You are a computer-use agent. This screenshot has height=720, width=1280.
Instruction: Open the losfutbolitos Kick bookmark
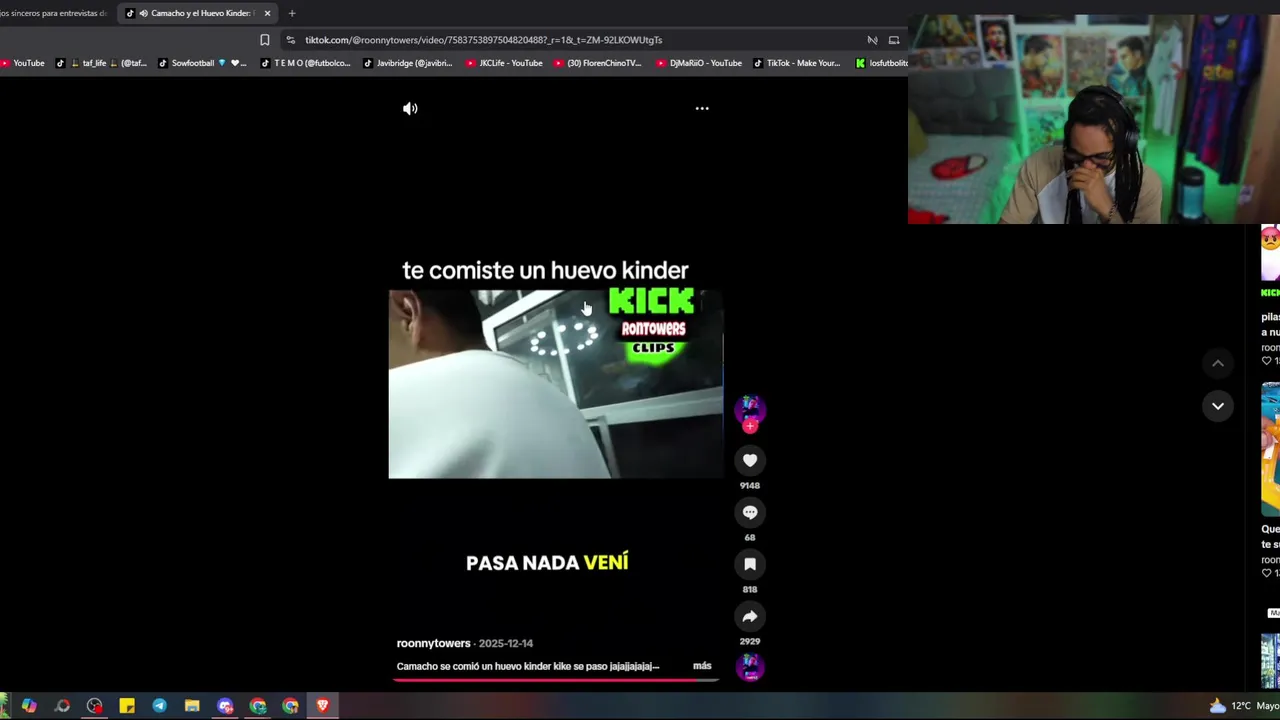pos(881,63)
